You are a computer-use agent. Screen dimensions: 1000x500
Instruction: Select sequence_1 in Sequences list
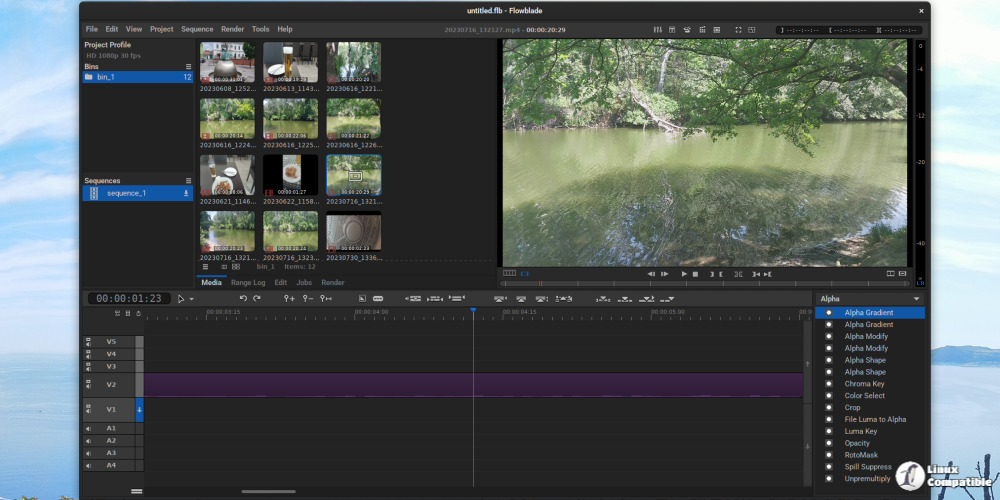pyautogui.click(x=126, y=193)
